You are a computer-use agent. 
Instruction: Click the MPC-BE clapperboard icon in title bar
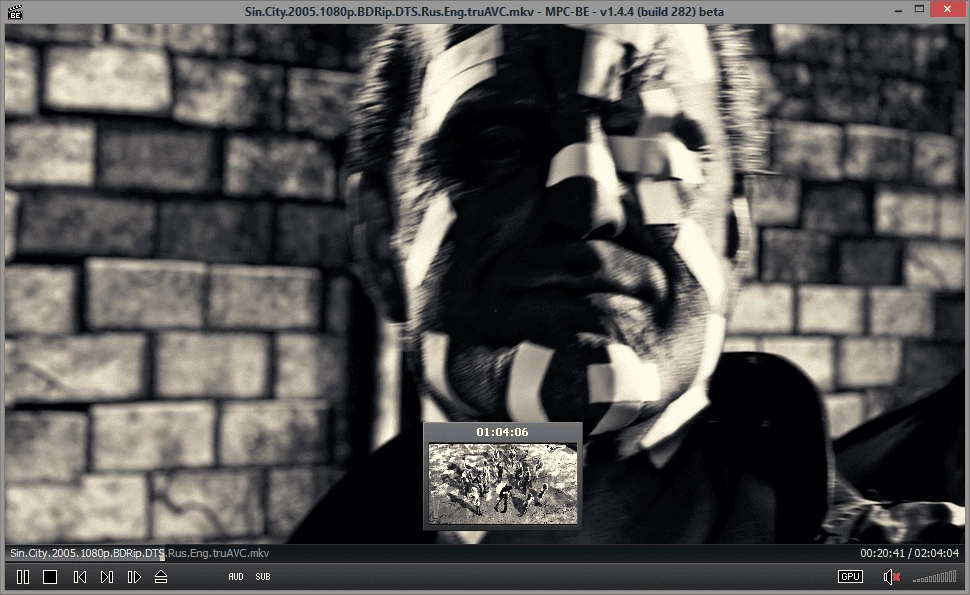point(15,11)
